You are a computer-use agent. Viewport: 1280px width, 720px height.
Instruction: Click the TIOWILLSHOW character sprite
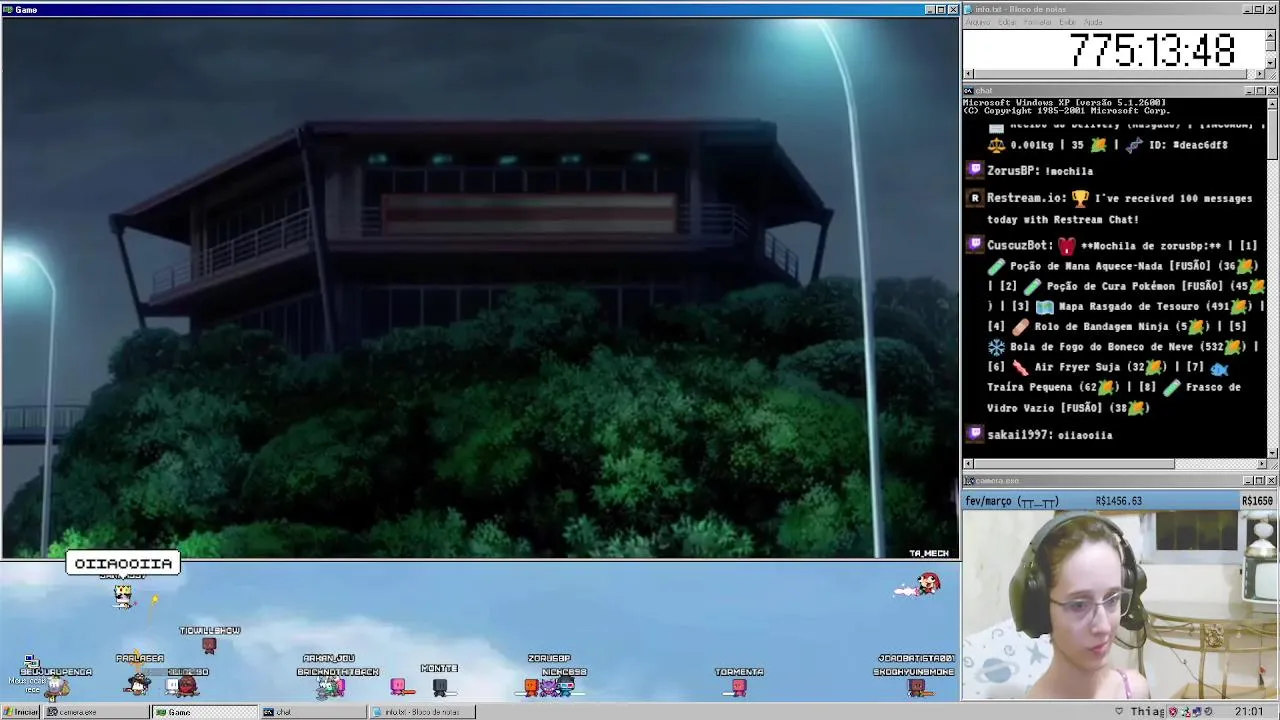[209, 646]
